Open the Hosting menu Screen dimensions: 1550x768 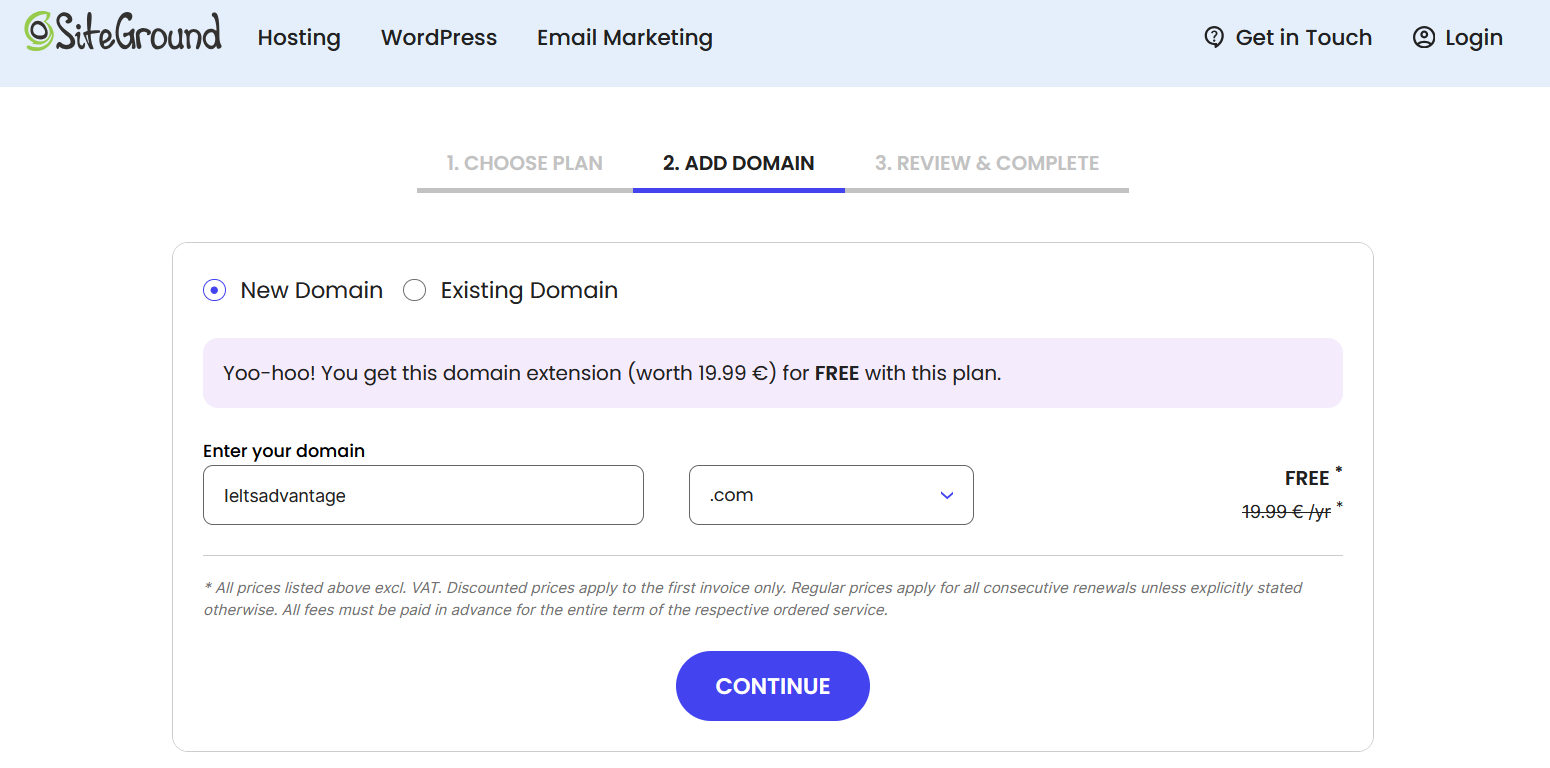click(299, 38)
